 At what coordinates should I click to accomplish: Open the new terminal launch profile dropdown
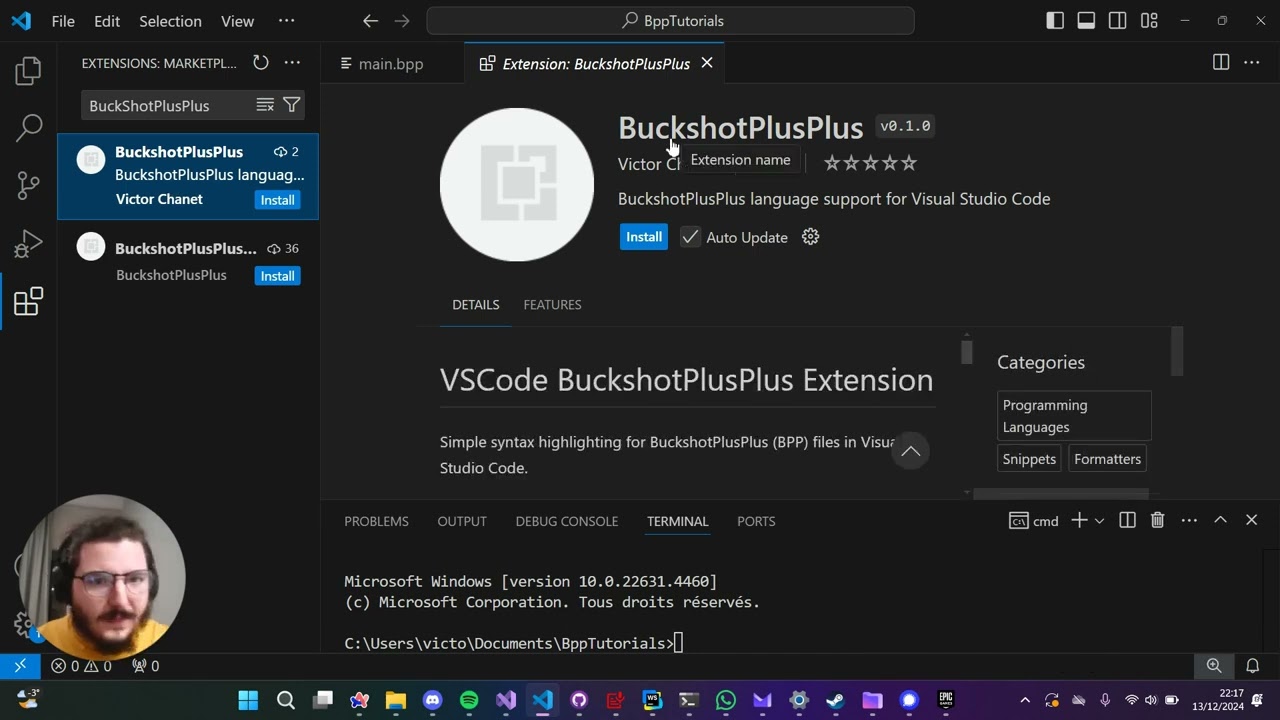(x=1099, y=520)
